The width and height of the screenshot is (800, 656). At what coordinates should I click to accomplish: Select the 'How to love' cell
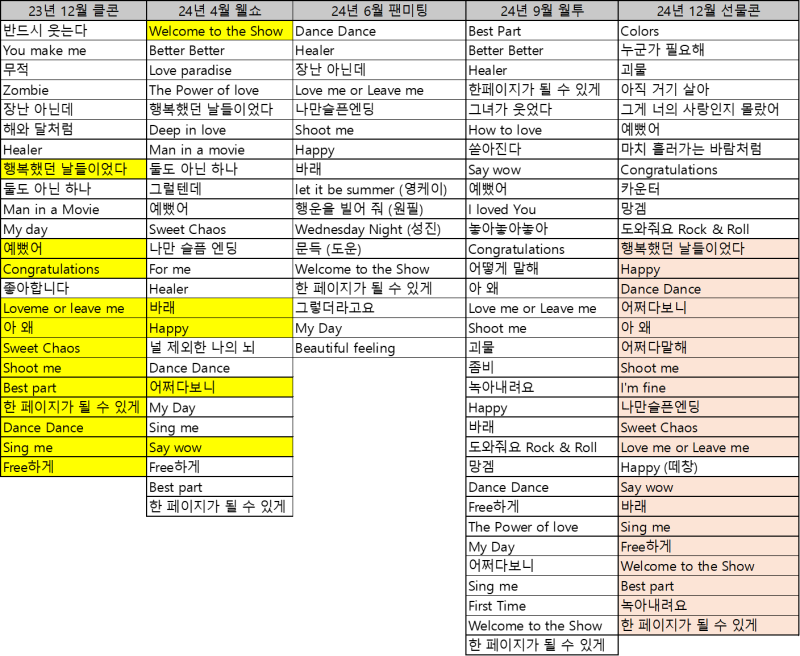coord(542,130)
